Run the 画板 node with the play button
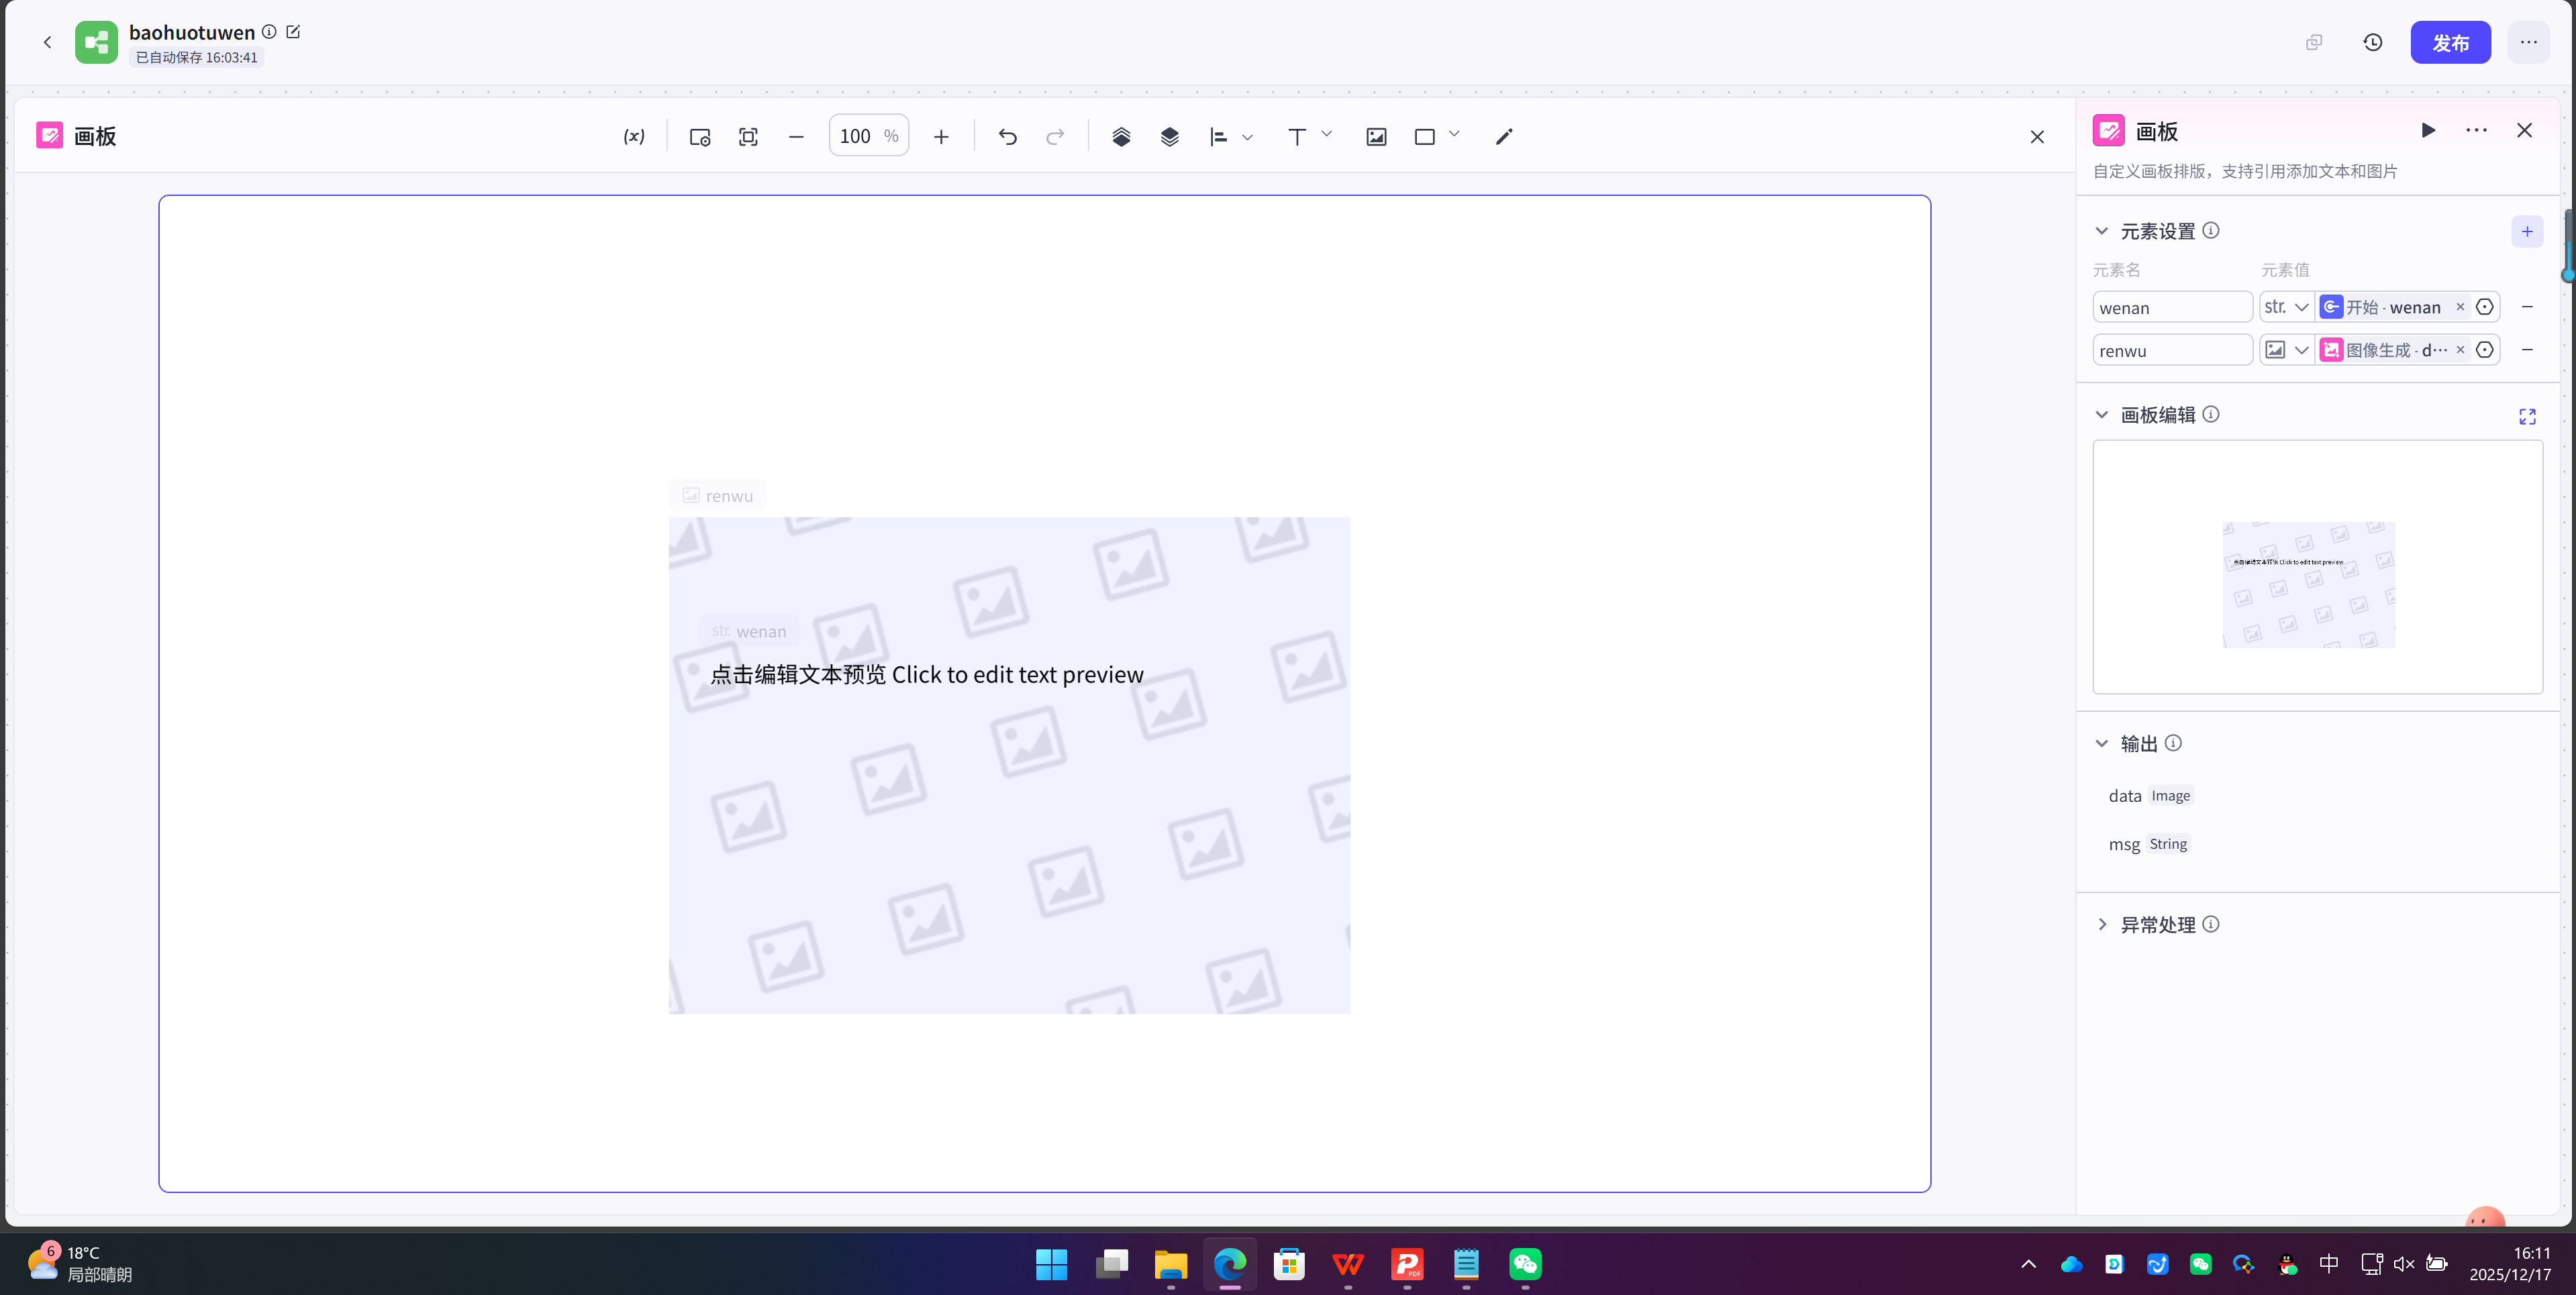The image size is (2576, 1295). pyautogui.click(x=2428, y=130)
